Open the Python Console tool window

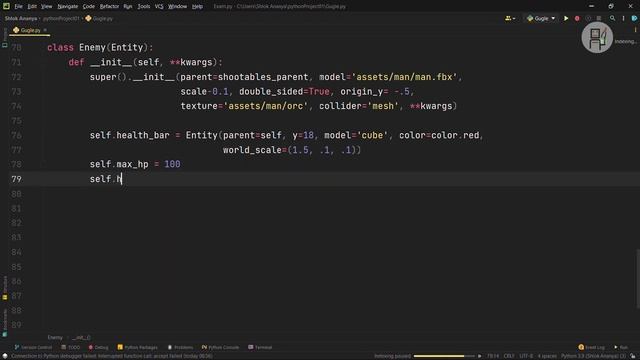(x=220, y=347)
